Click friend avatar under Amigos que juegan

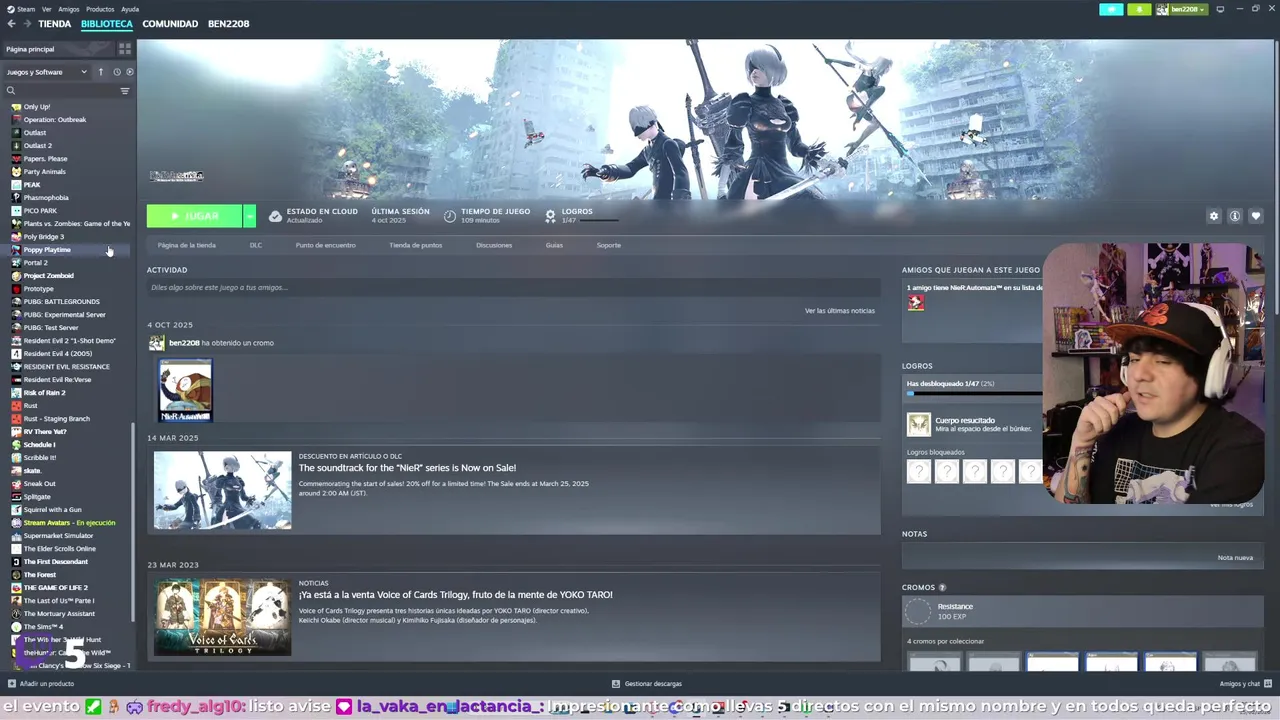[x=916, y=302]
